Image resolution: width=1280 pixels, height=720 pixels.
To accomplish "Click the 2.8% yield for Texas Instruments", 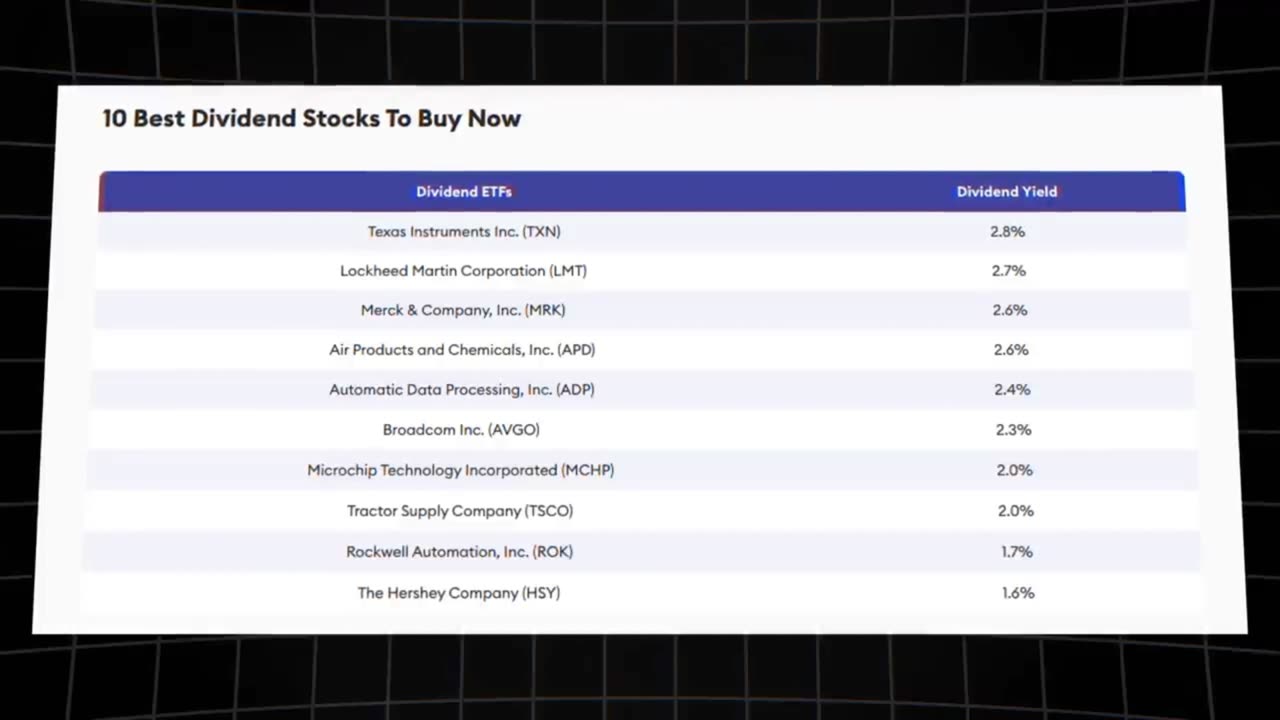I will (1008, 232).
